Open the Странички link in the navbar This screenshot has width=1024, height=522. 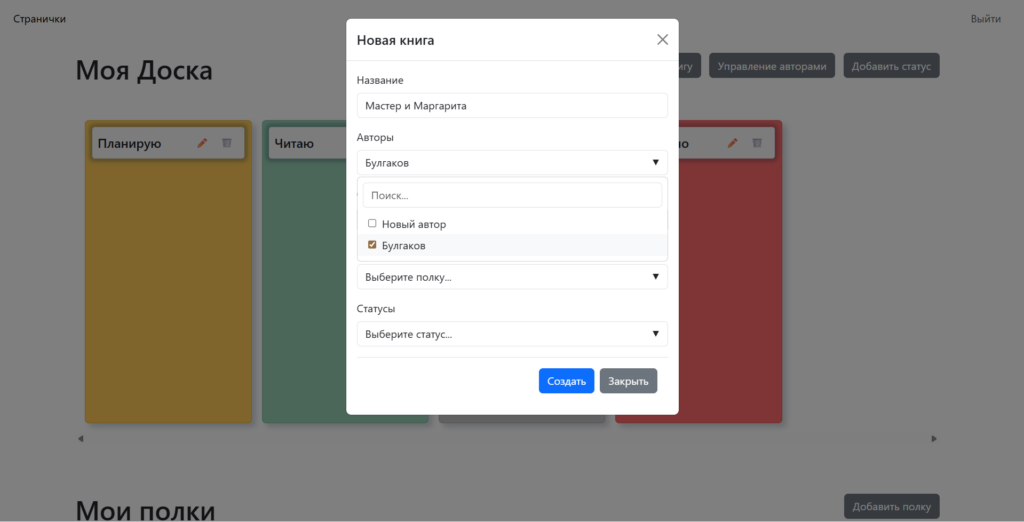pos(39,19)
